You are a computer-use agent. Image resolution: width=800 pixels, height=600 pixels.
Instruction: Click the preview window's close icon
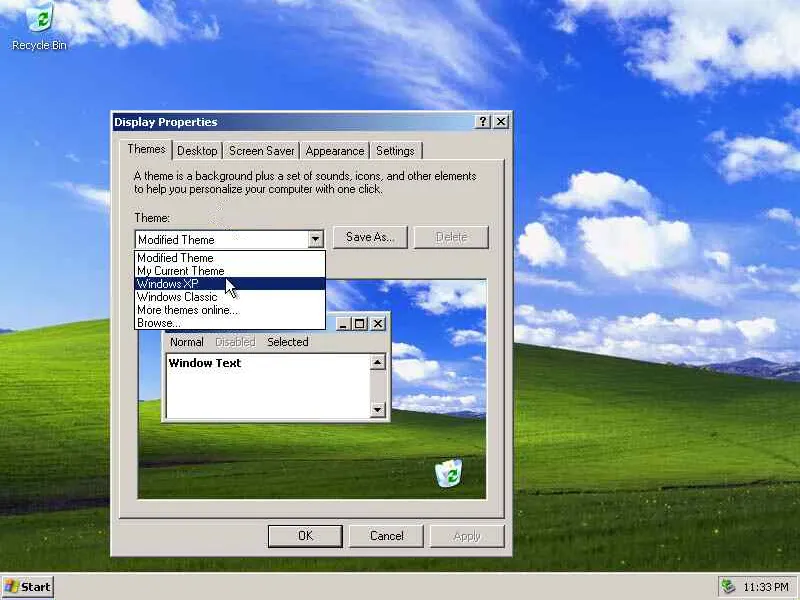[378, 323]
